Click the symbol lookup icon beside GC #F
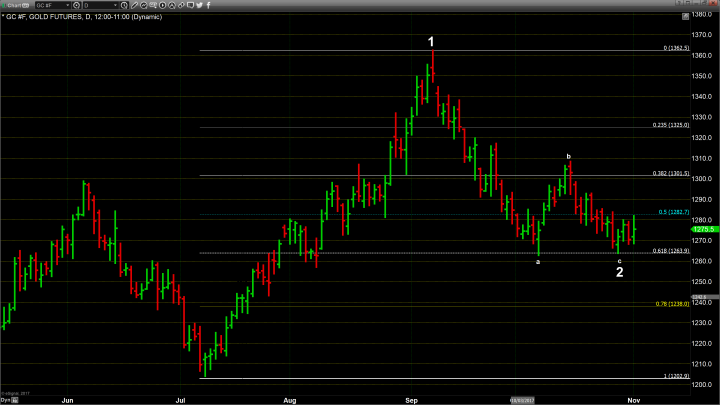Viewport: 720px width, 405px height. point(79,5)
